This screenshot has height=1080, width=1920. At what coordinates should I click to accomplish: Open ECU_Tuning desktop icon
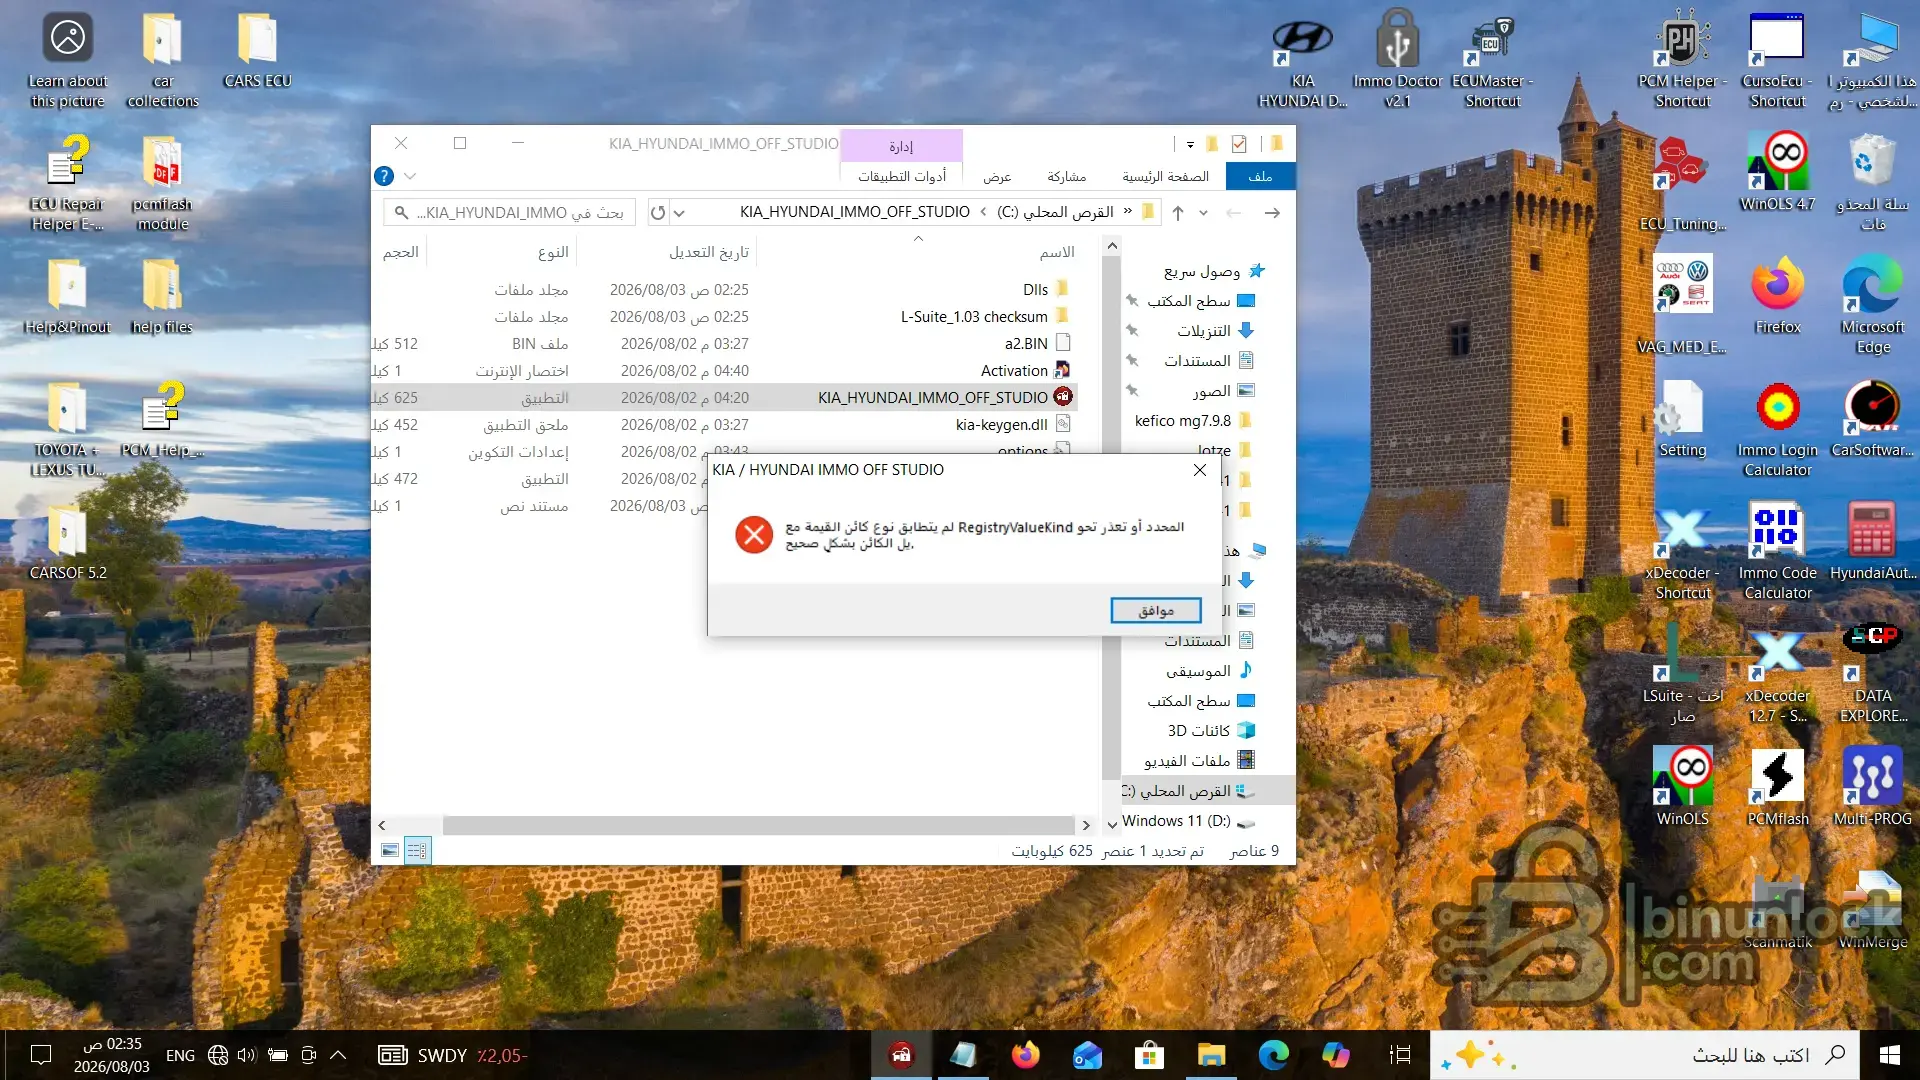point(1682,185)
